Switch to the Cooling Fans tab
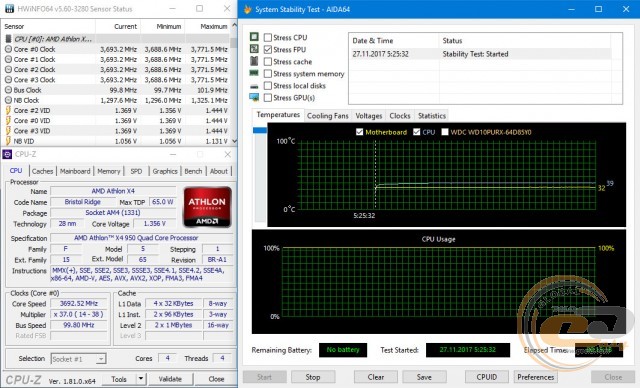The height and width of the screenshot is (388, 640). click(x=328, y=116)
